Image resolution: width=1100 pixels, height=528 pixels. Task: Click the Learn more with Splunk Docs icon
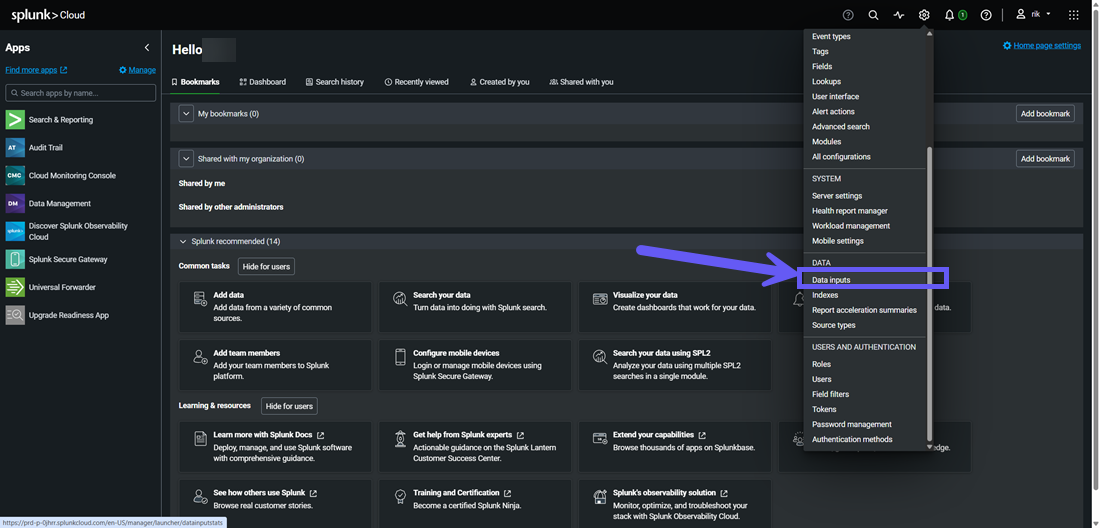200,438
